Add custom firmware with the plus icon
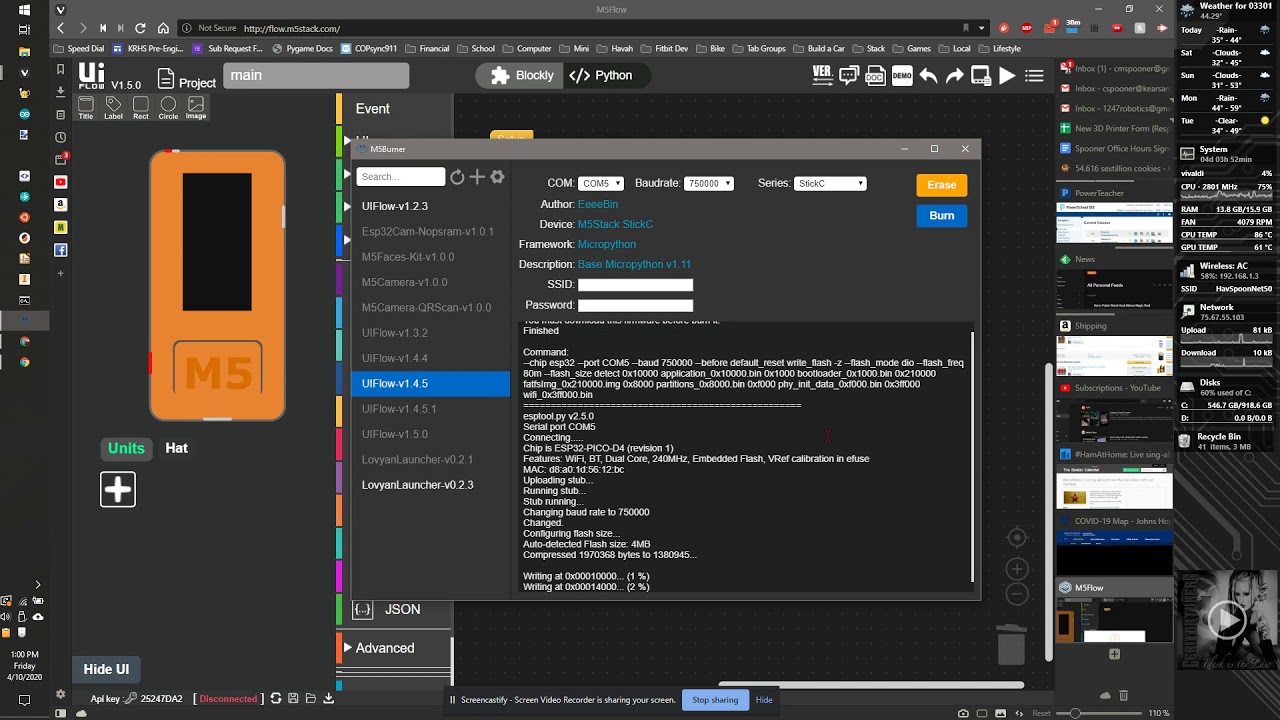Screen dimensions: 1280x720 (x=477, y=177)
